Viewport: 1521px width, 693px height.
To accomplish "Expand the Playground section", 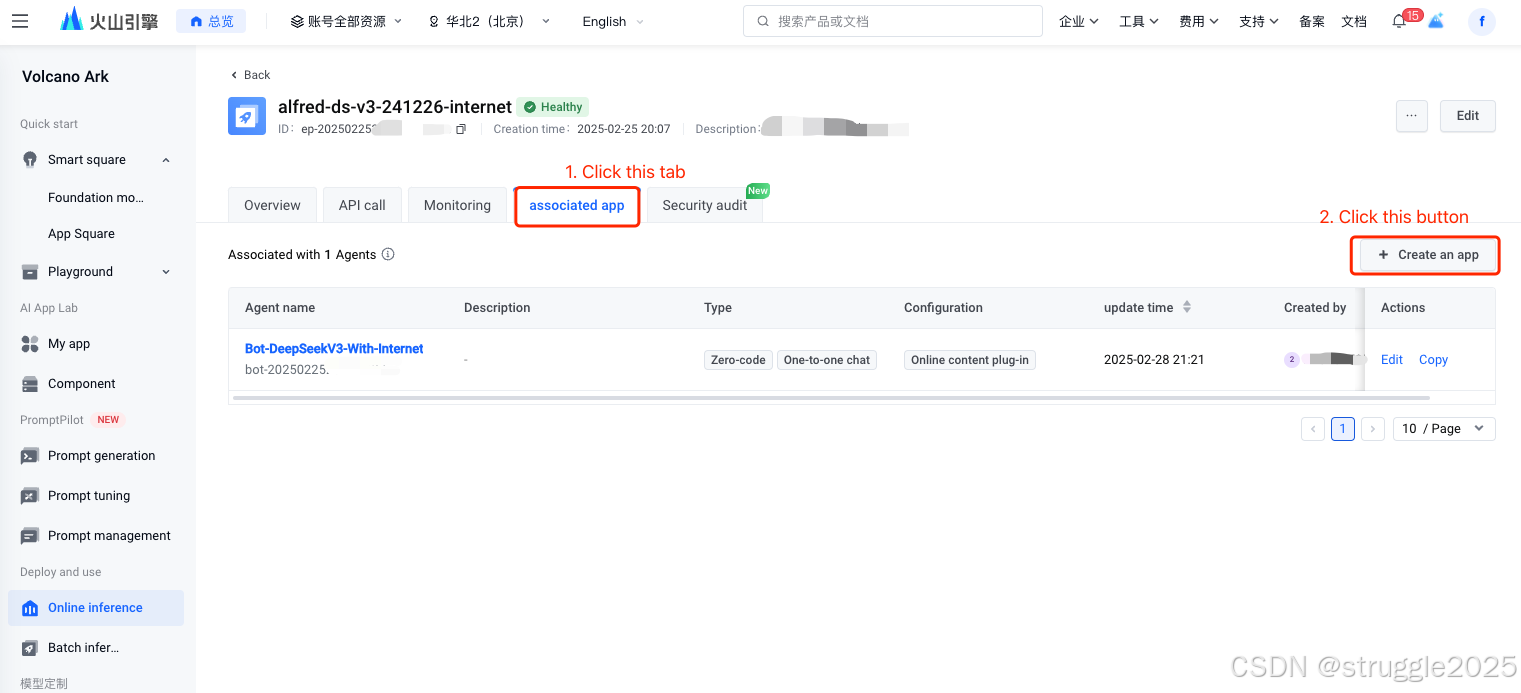I will point(166,272).
